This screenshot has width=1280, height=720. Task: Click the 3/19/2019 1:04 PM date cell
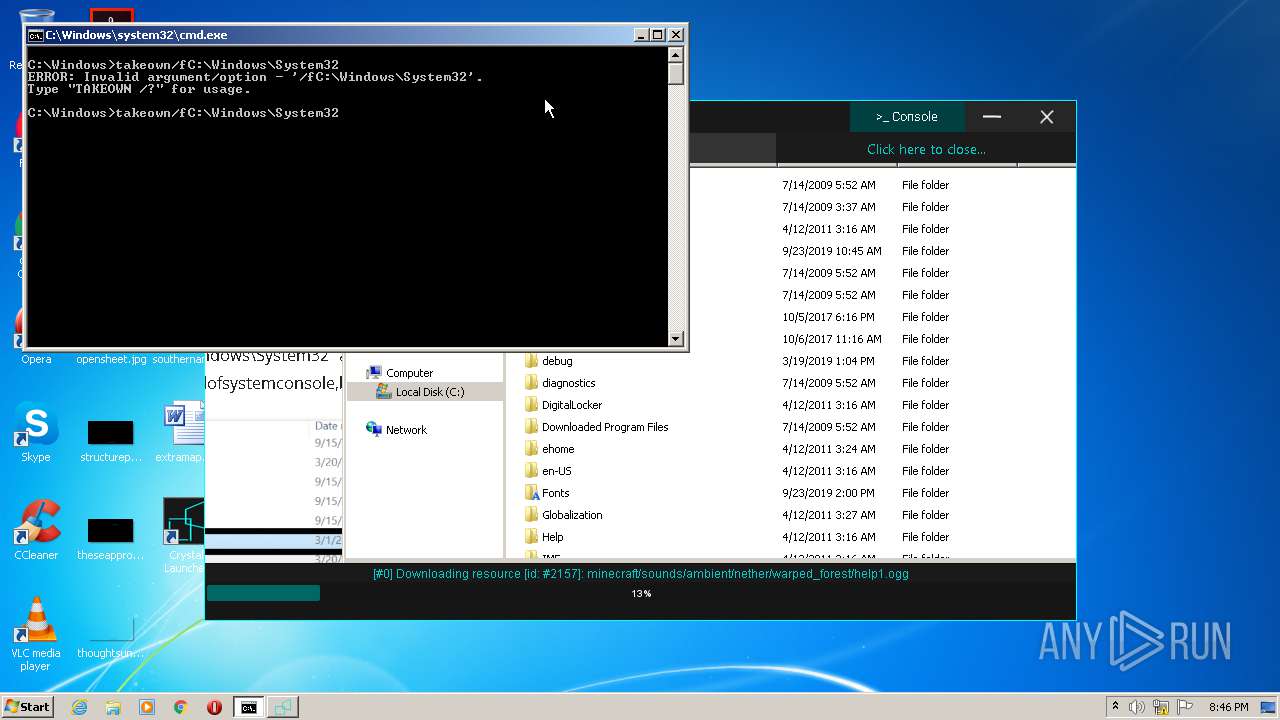[x=828, y=361]
